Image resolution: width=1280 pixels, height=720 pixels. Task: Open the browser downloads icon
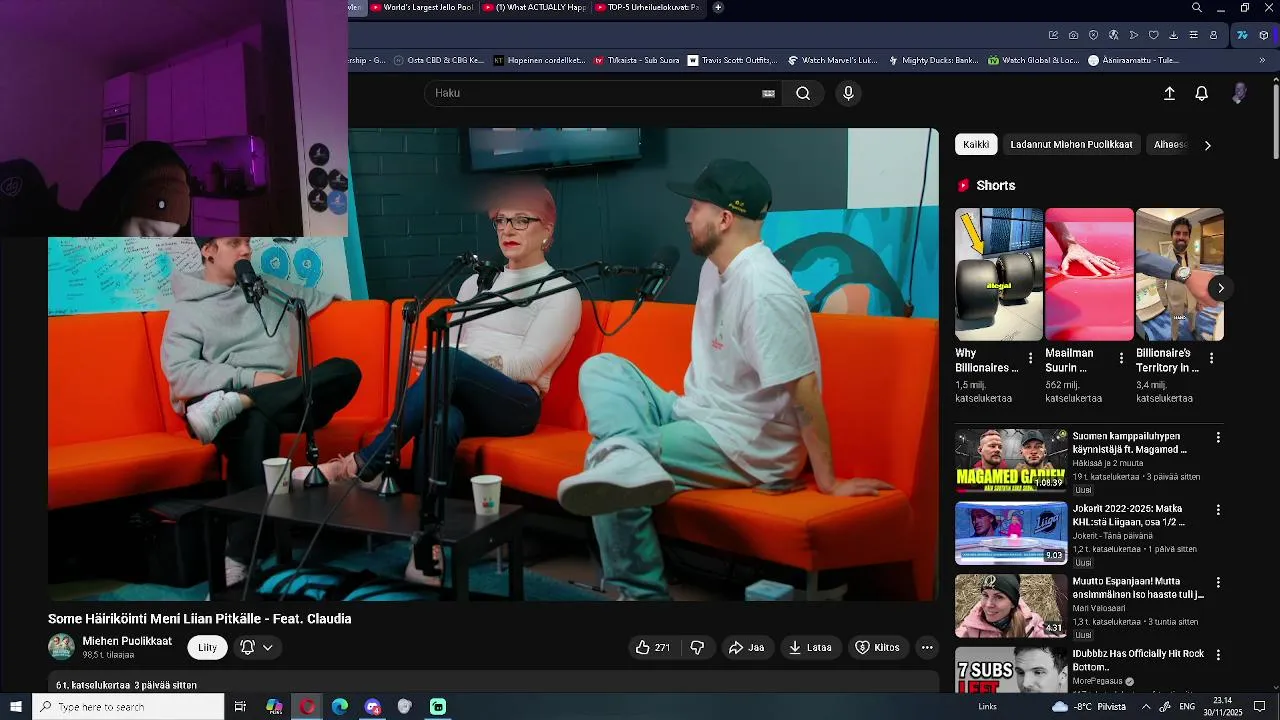1173,35
